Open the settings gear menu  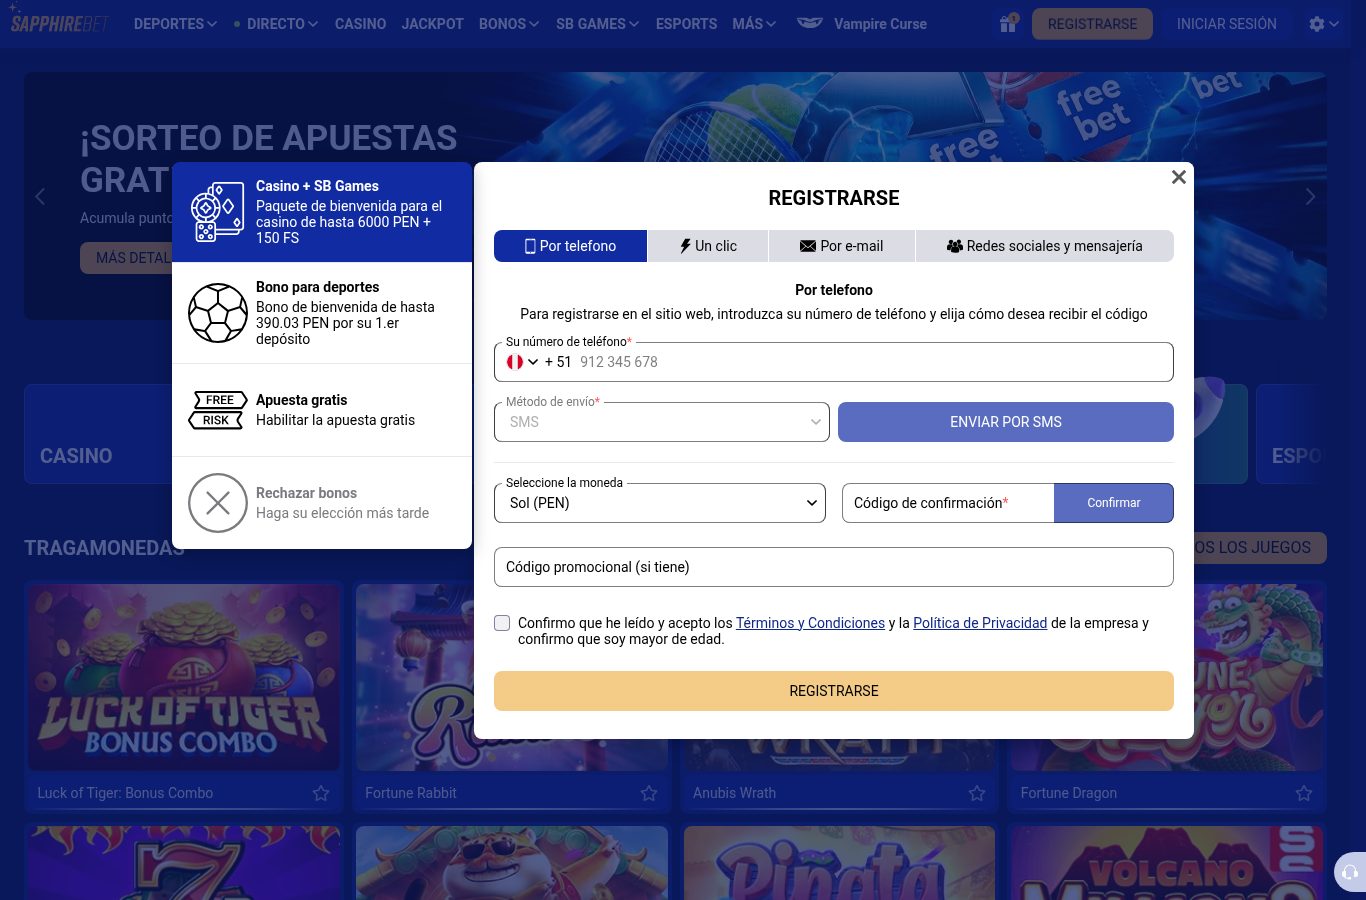(x=1323, y=23)
